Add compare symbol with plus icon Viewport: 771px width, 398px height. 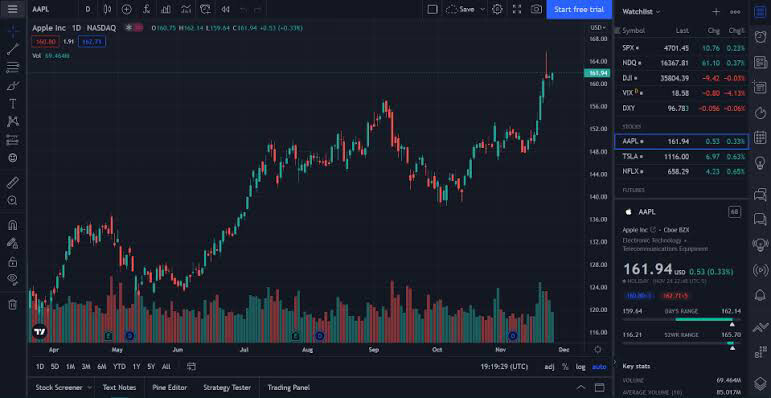coord(126,9)
